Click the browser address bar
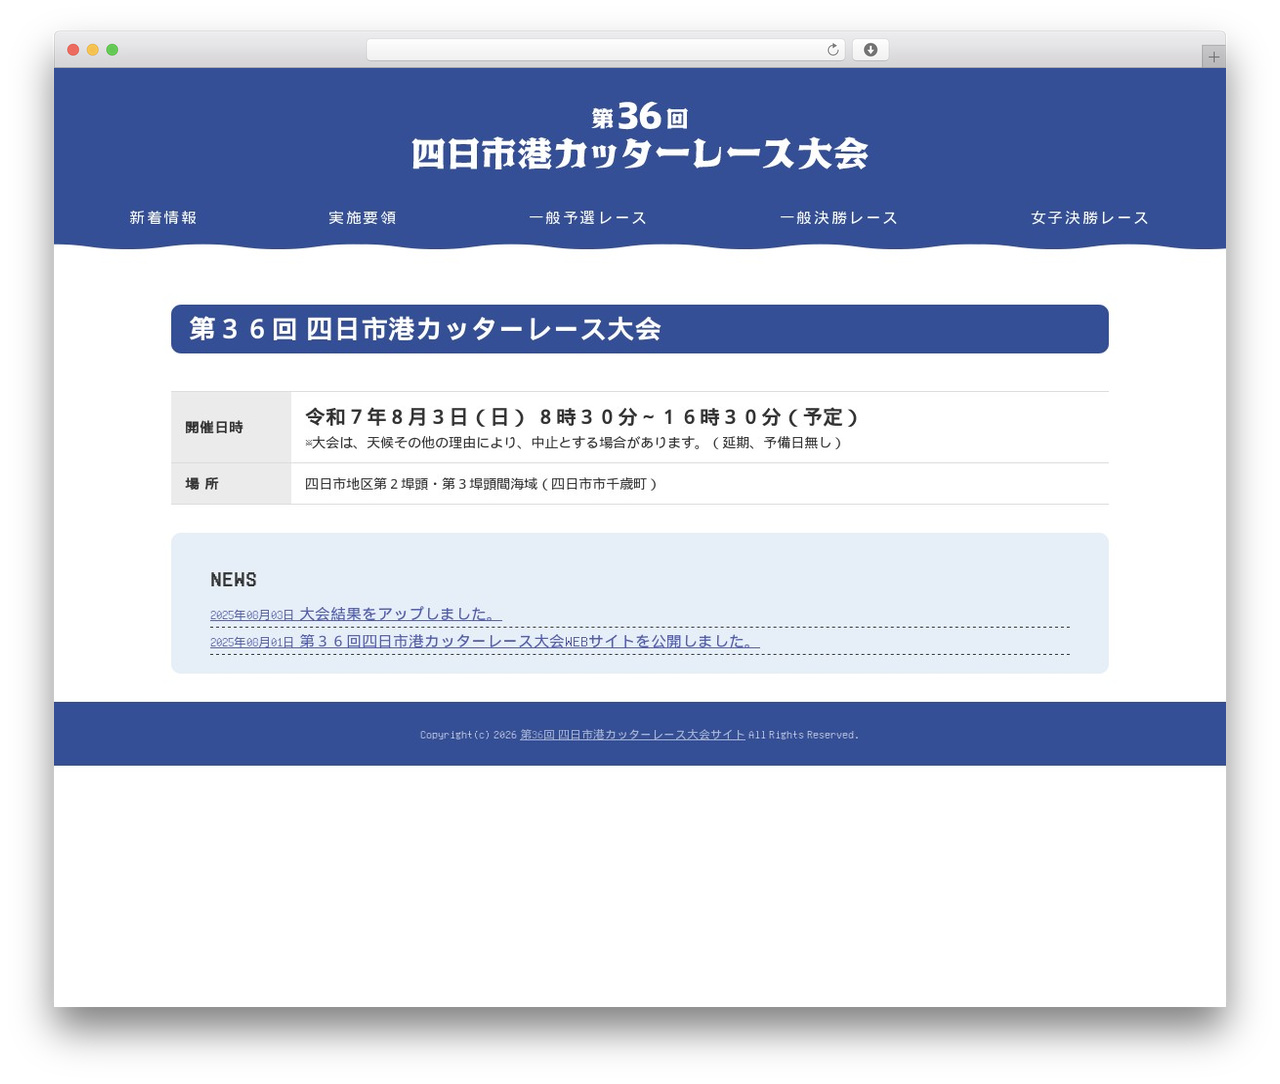This screenshot has width=1280, height=1084. tap(605, 50)
